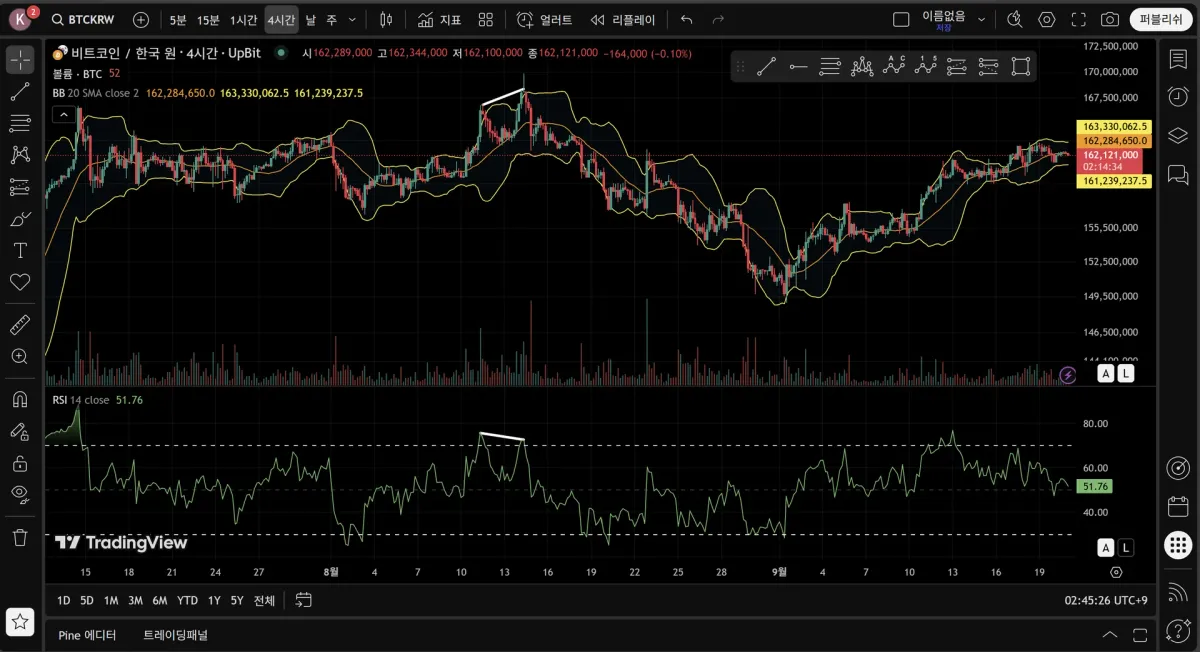This screenshot has width=1200, height=652.
Task: Open the calendar panel in right sidebar
Action: 1178,507
